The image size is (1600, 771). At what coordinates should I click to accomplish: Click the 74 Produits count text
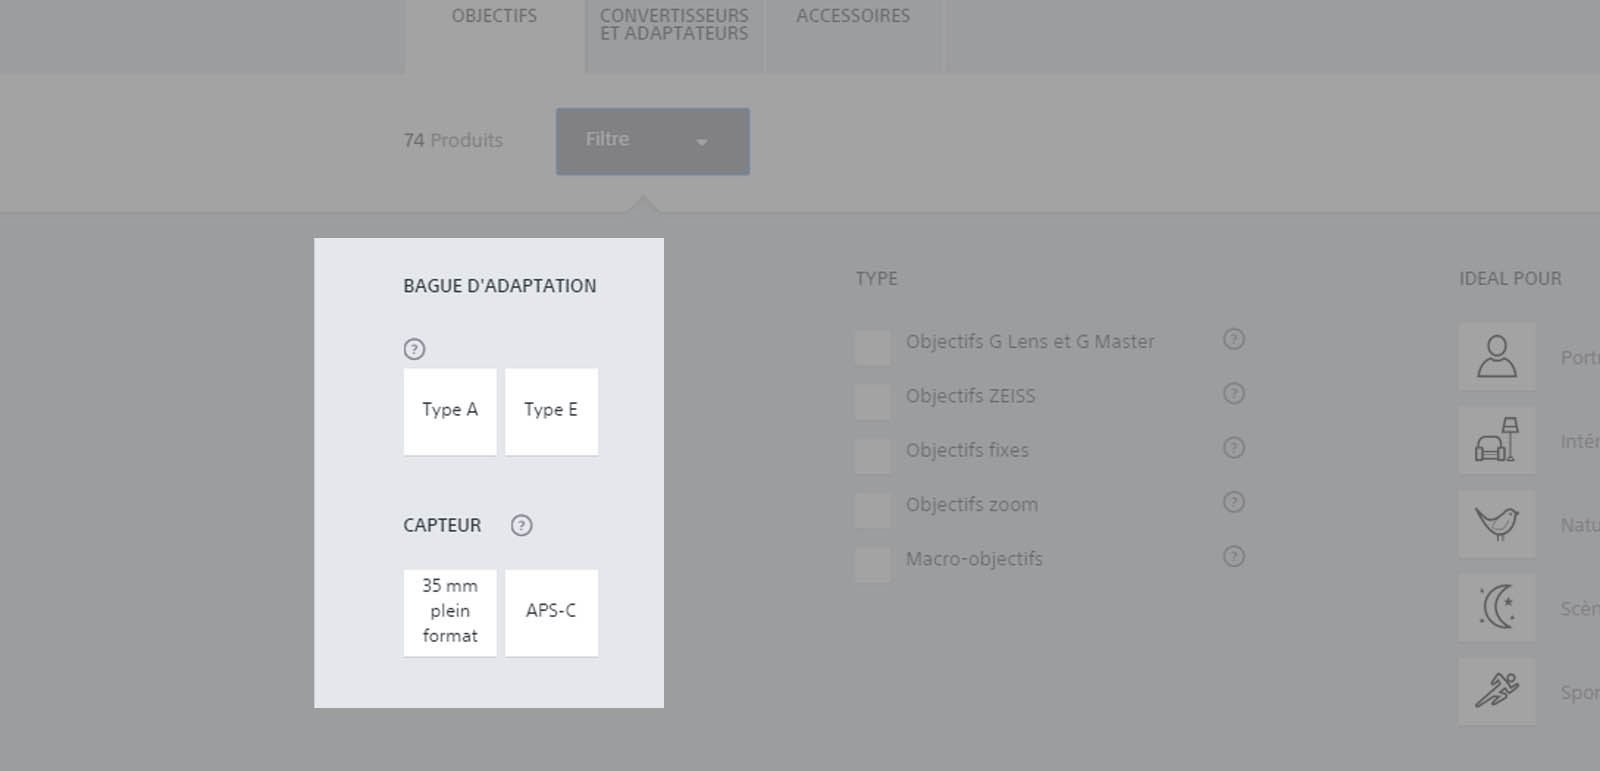(x=453, y=141)
